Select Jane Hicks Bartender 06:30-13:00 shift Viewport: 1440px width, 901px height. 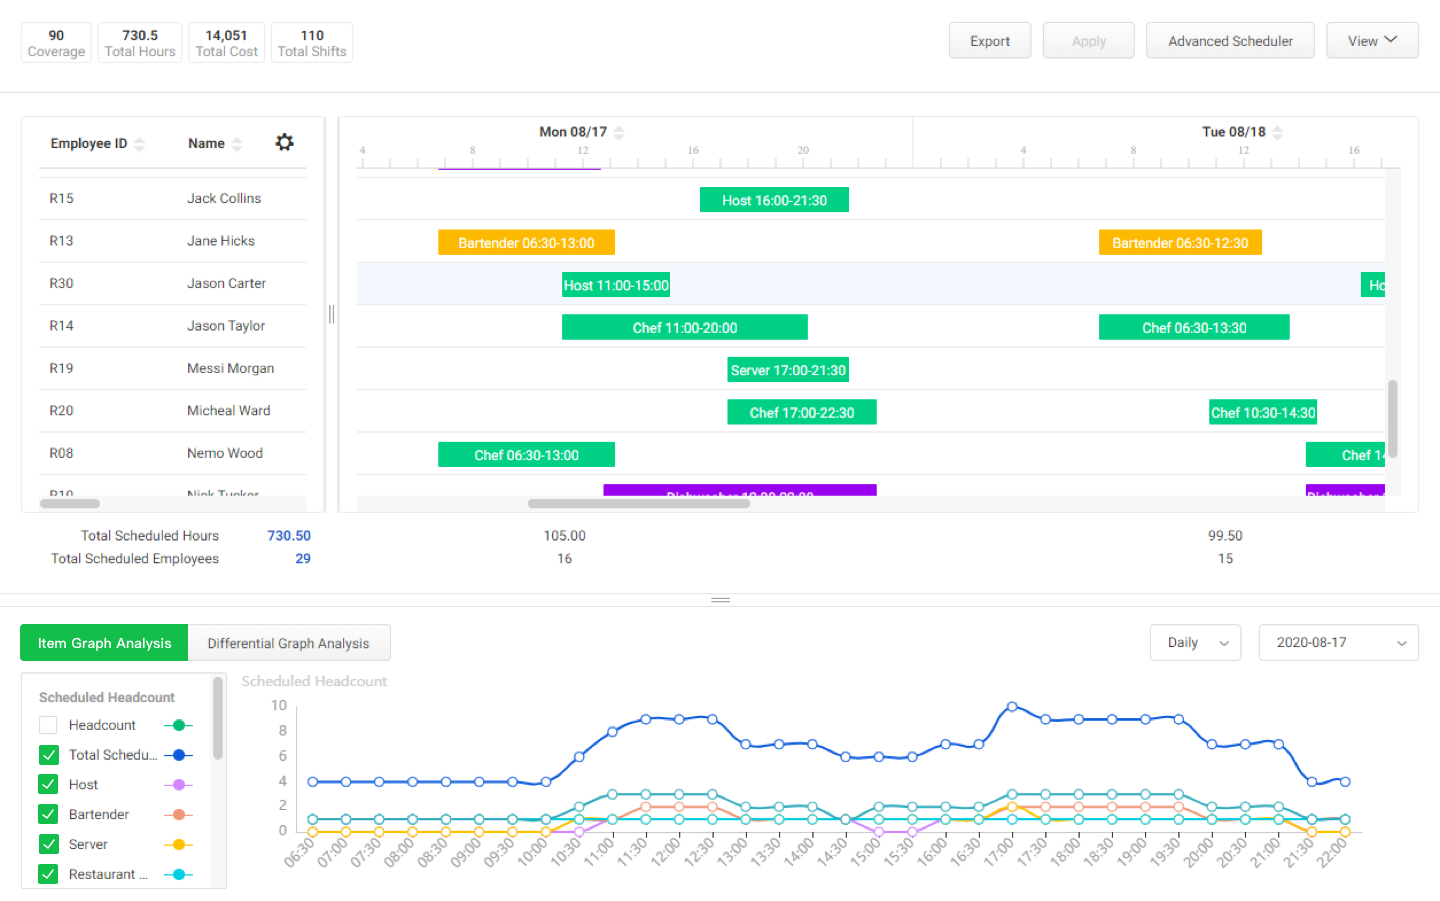pos(526,243)
